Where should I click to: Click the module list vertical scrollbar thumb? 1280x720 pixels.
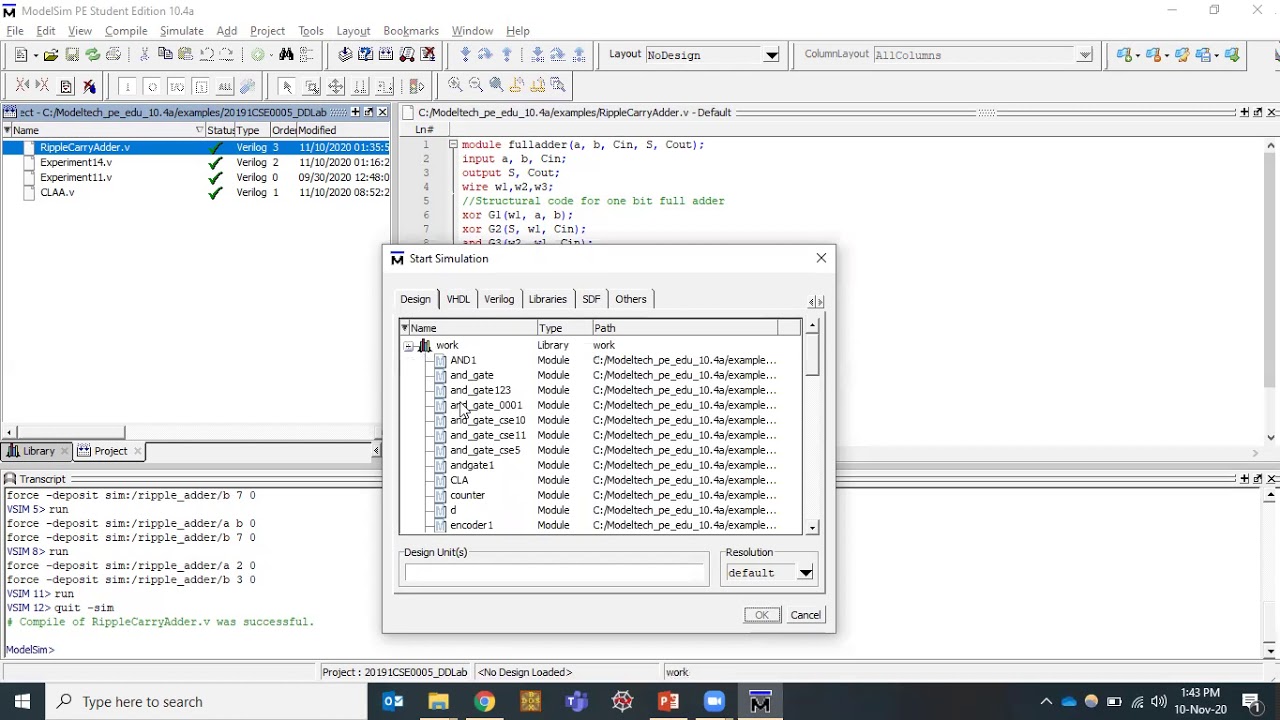(812, 356)
